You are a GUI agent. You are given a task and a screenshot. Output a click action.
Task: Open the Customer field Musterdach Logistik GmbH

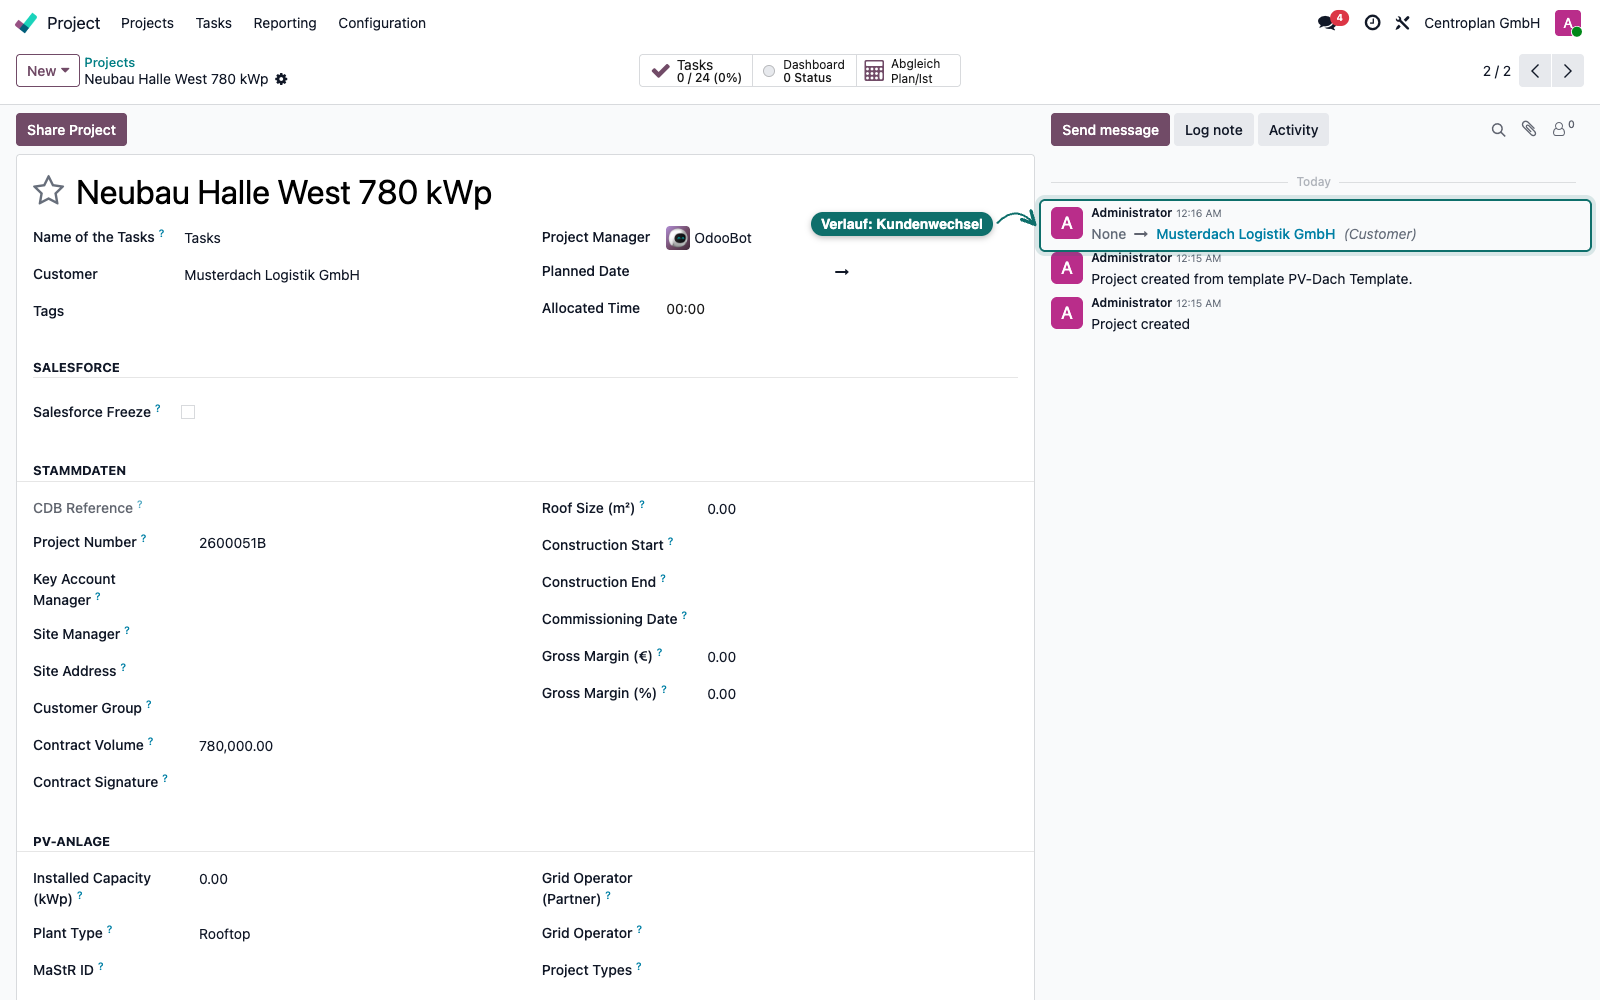click(272, 275)
